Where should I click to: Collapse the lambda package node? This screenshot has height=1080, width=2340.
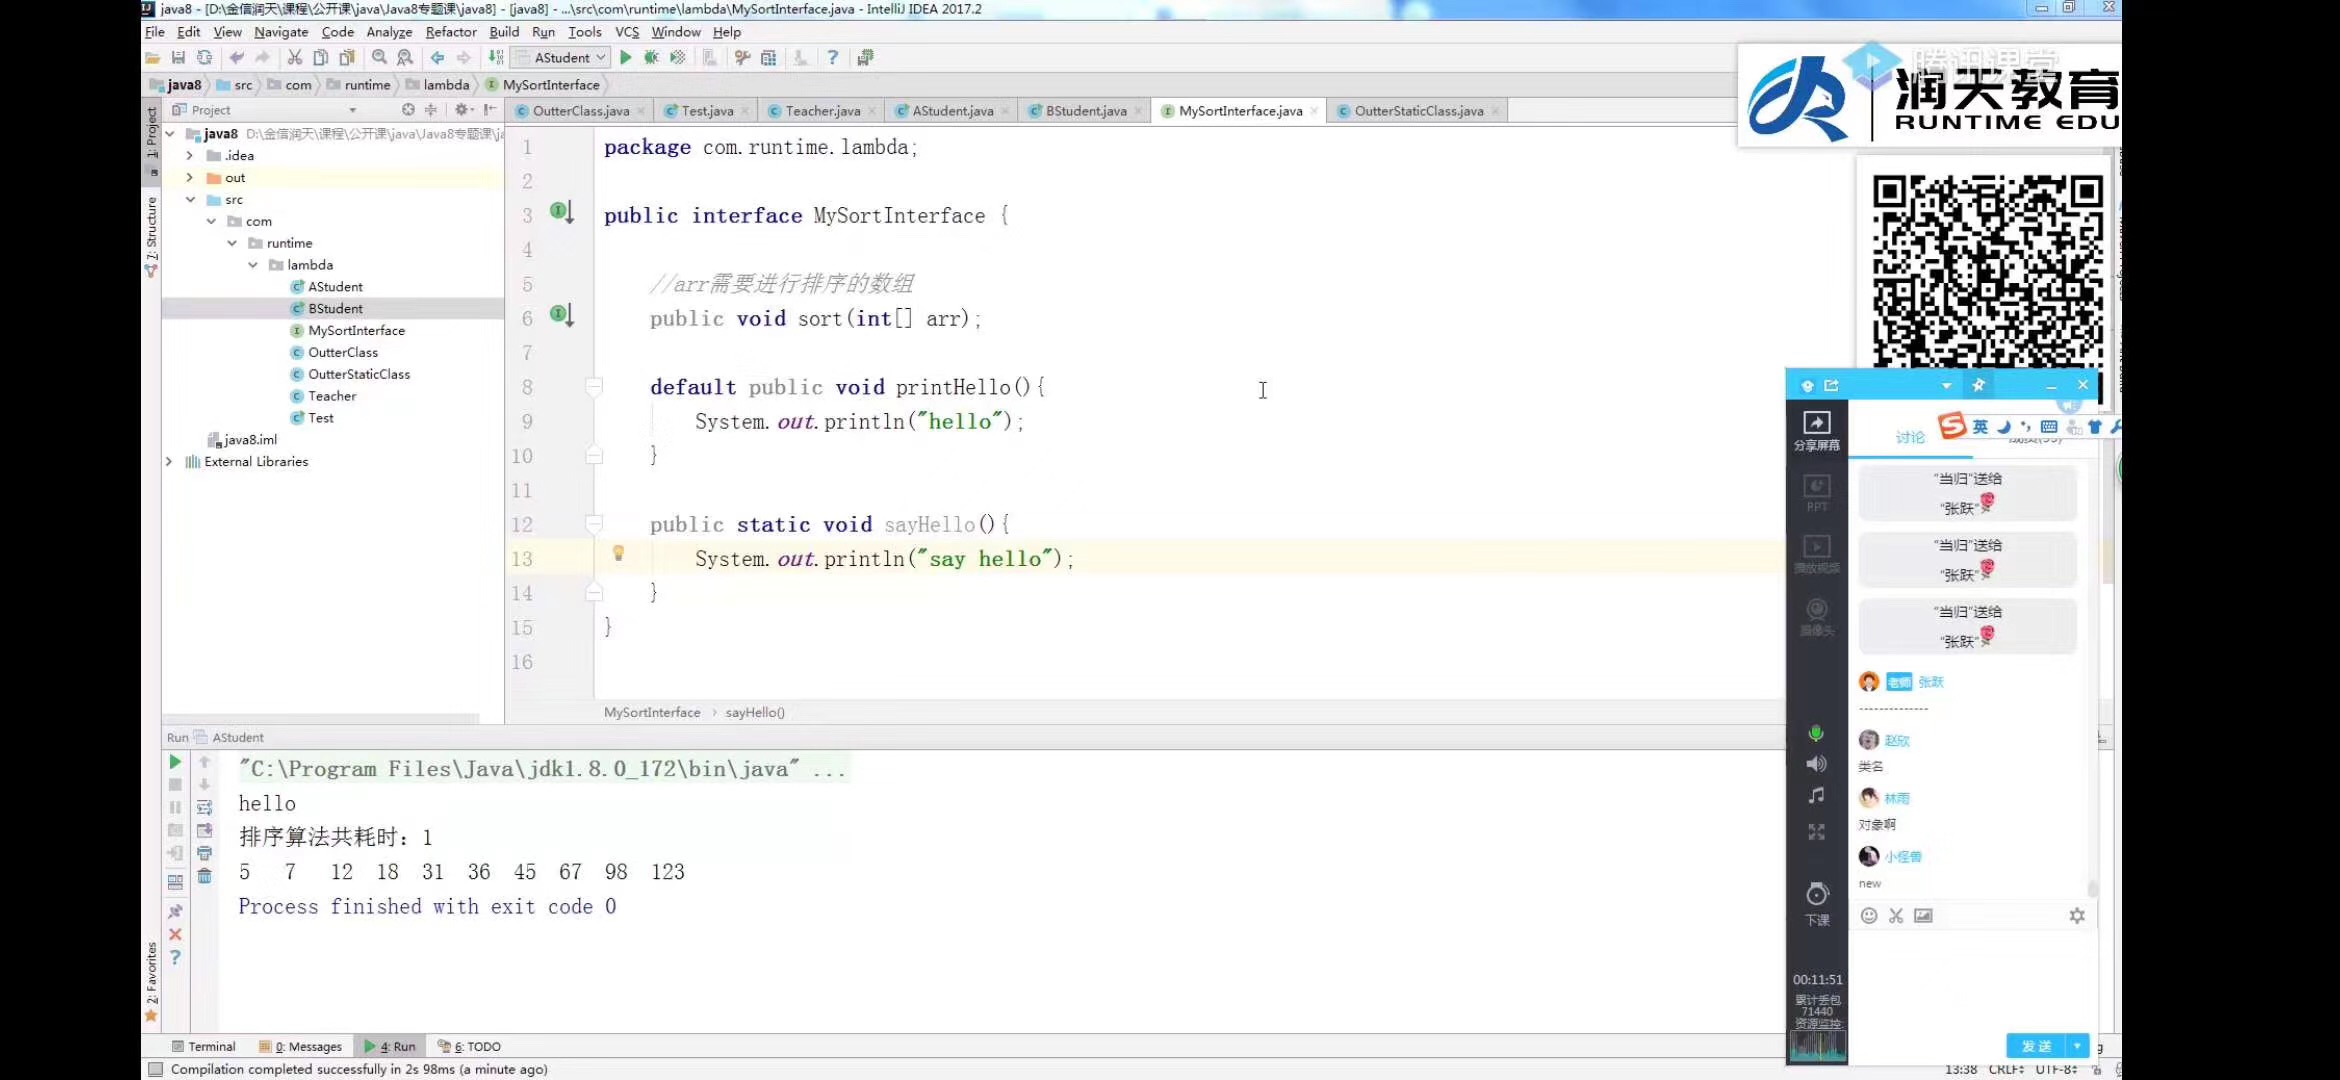point(253,265)
